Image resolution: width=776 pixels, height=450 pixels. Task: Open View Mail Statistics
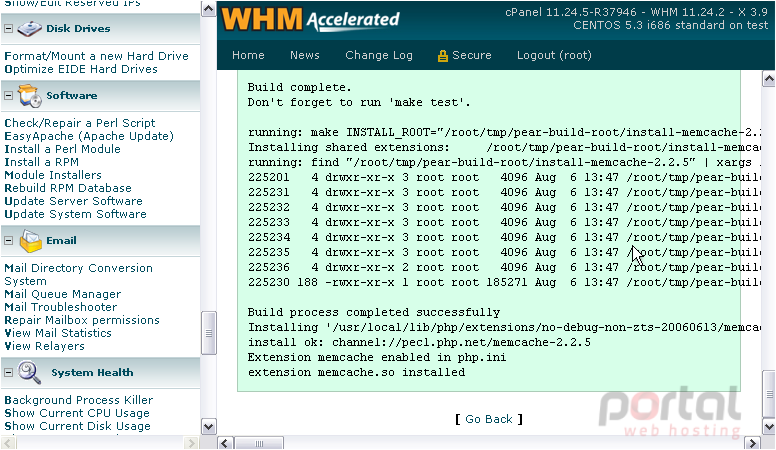[x=58, y=333]
